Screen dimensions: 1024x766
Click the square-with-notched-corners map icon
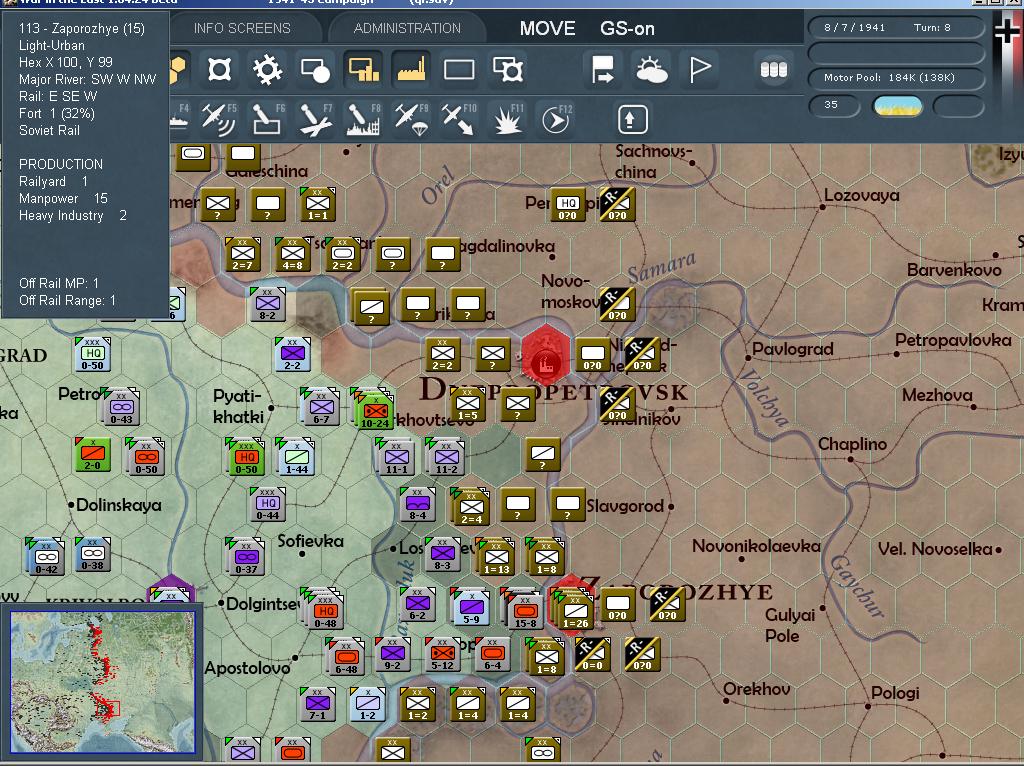click(x=219, y=69)
